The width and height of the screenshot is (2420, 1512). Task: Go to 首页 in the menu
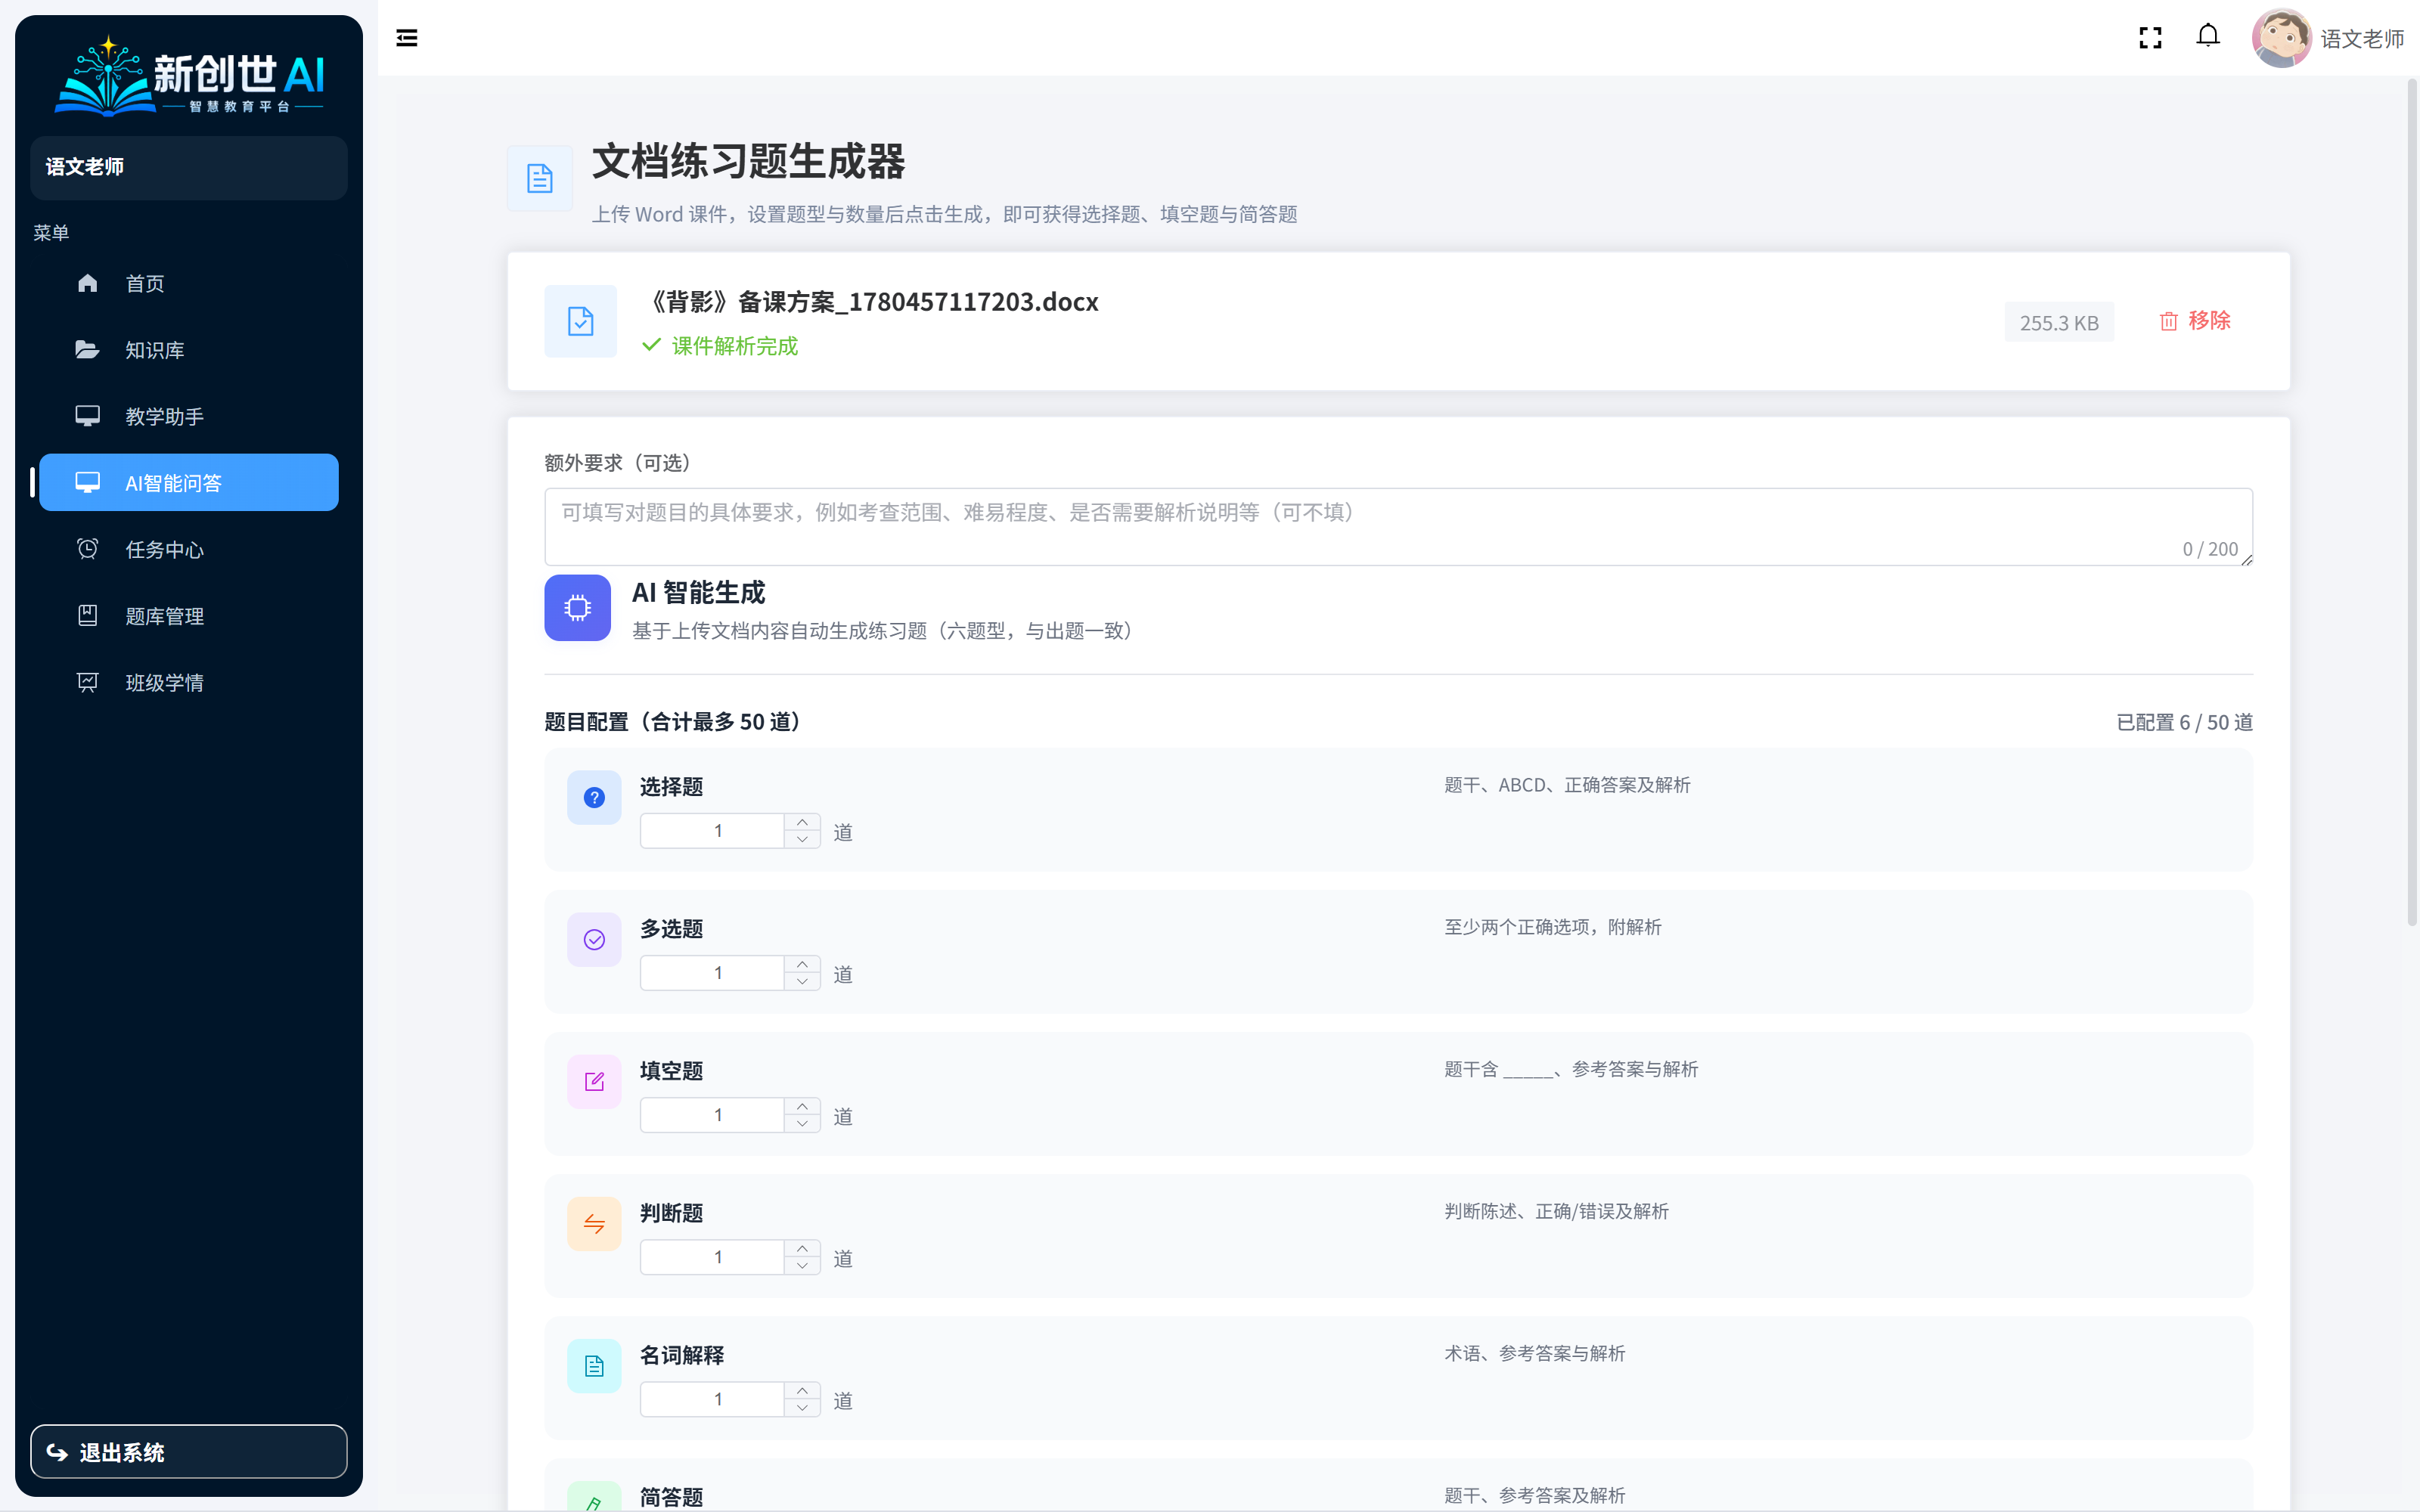point(189,283)
